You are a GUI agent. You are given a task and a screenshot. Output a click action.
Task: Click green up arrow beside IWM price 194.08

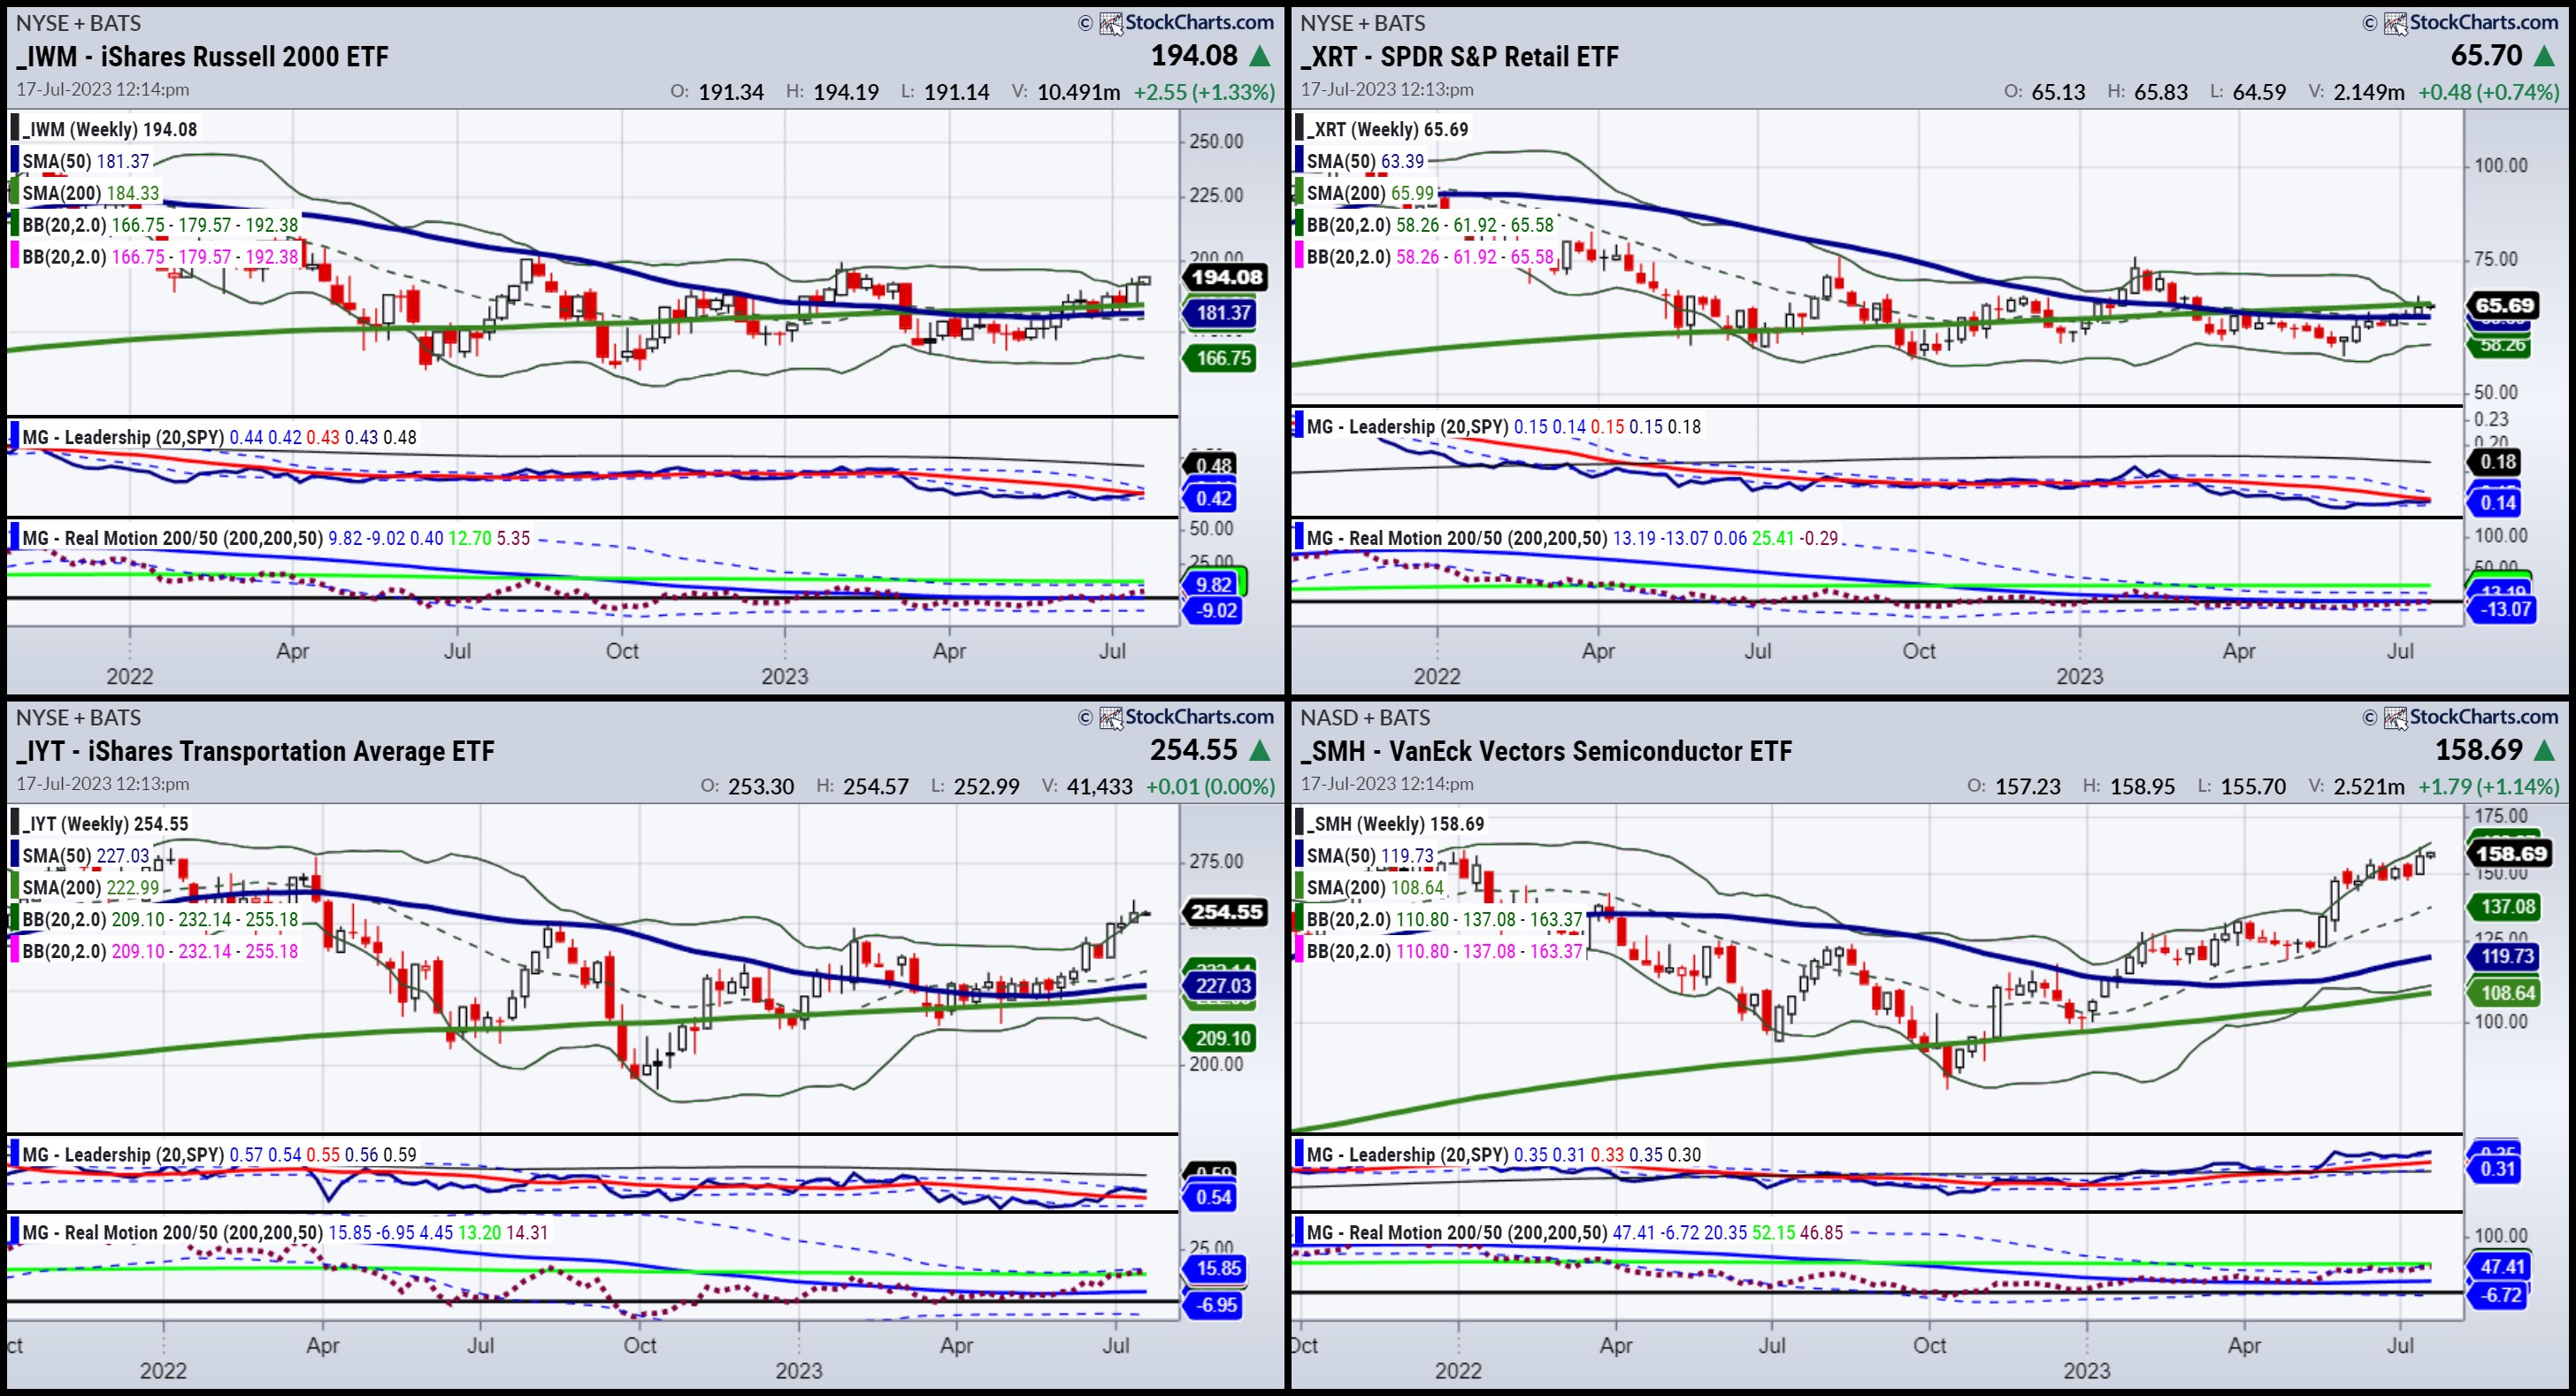pos(1261,57)
